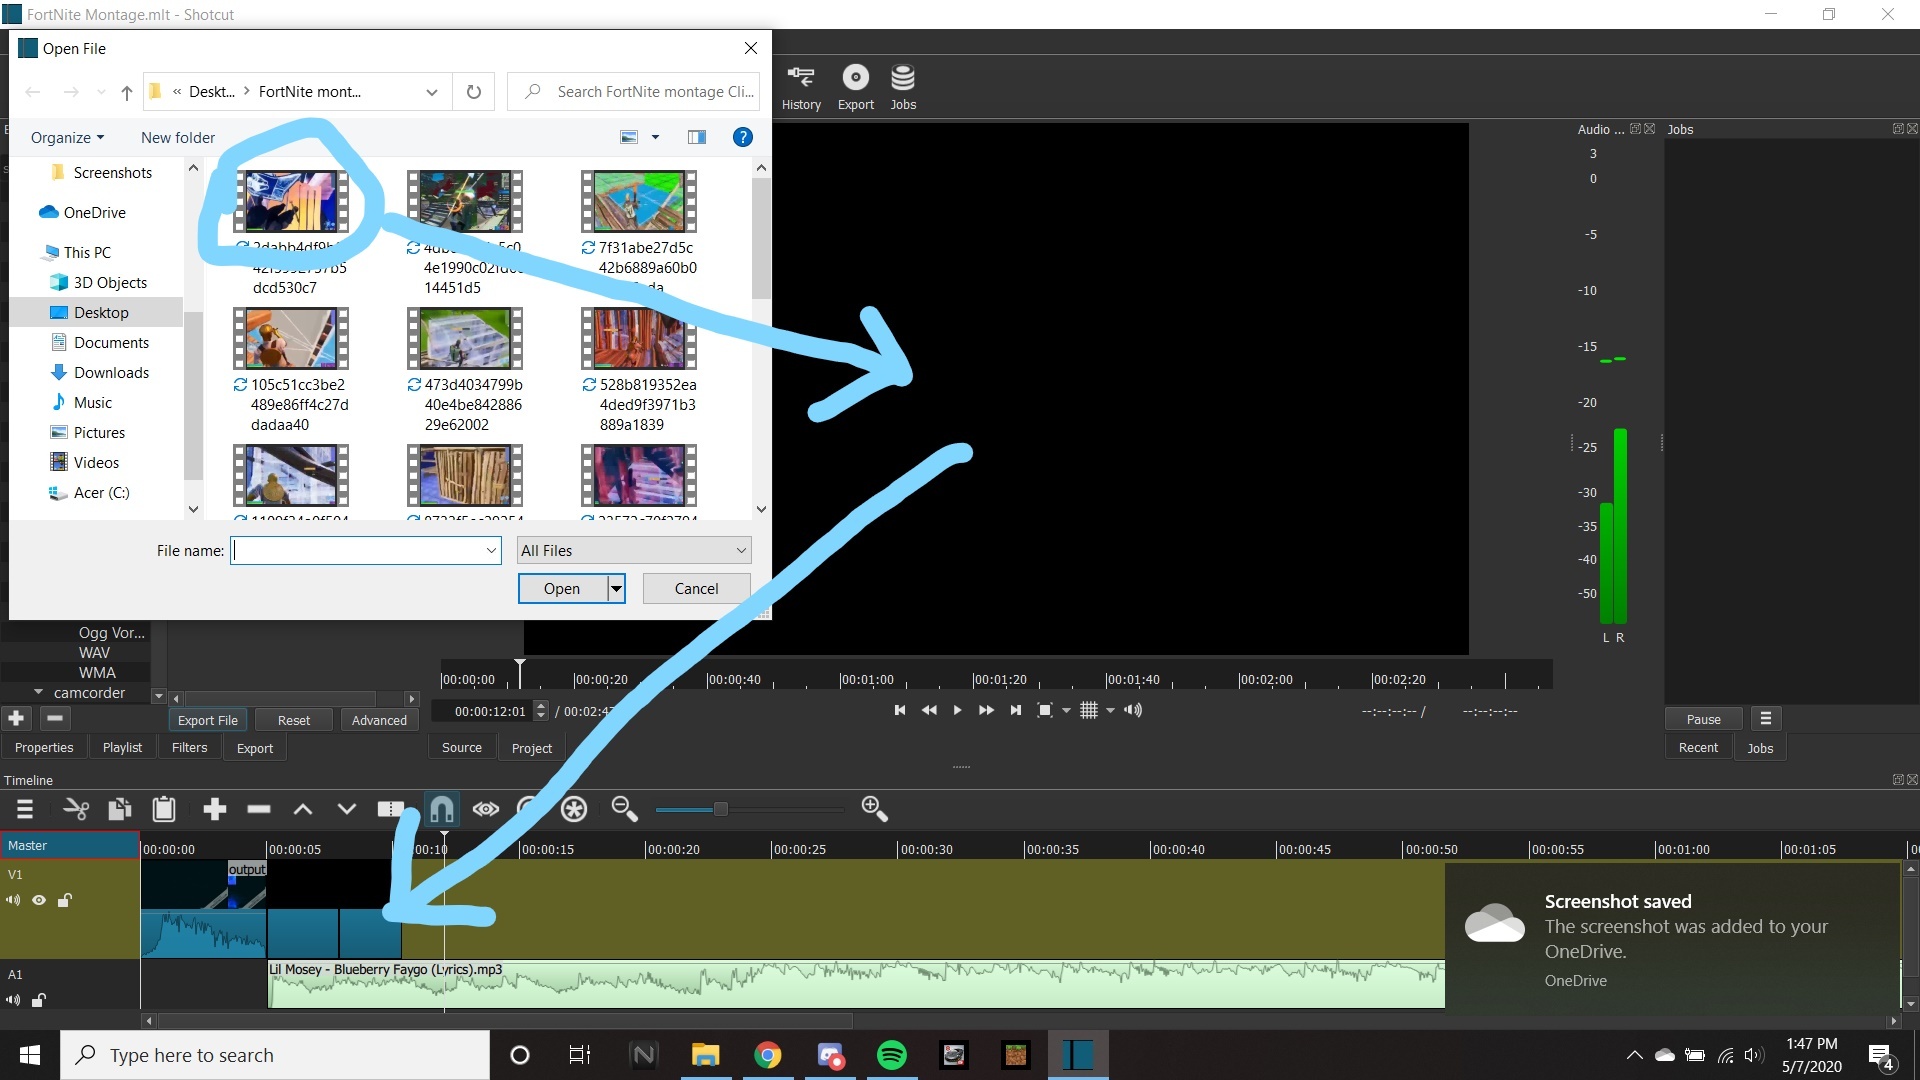
Task: Switch to the Project tab in Shotcut
Action: tap(531, 748)
